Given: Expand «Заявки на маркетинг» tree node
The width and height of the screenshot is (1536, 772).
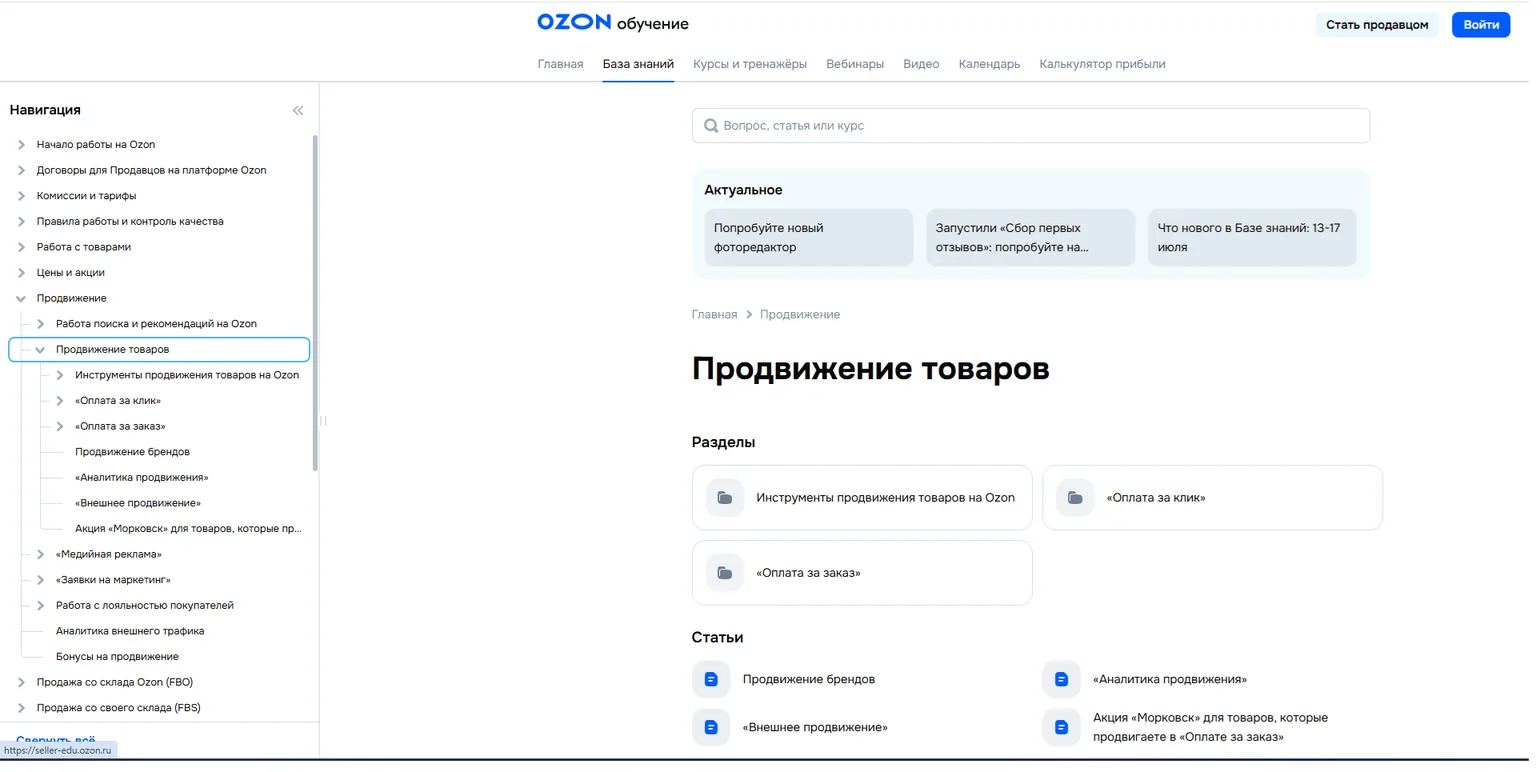Looking at the screenshot, I should pyautogui.click(x=40, y=580).
